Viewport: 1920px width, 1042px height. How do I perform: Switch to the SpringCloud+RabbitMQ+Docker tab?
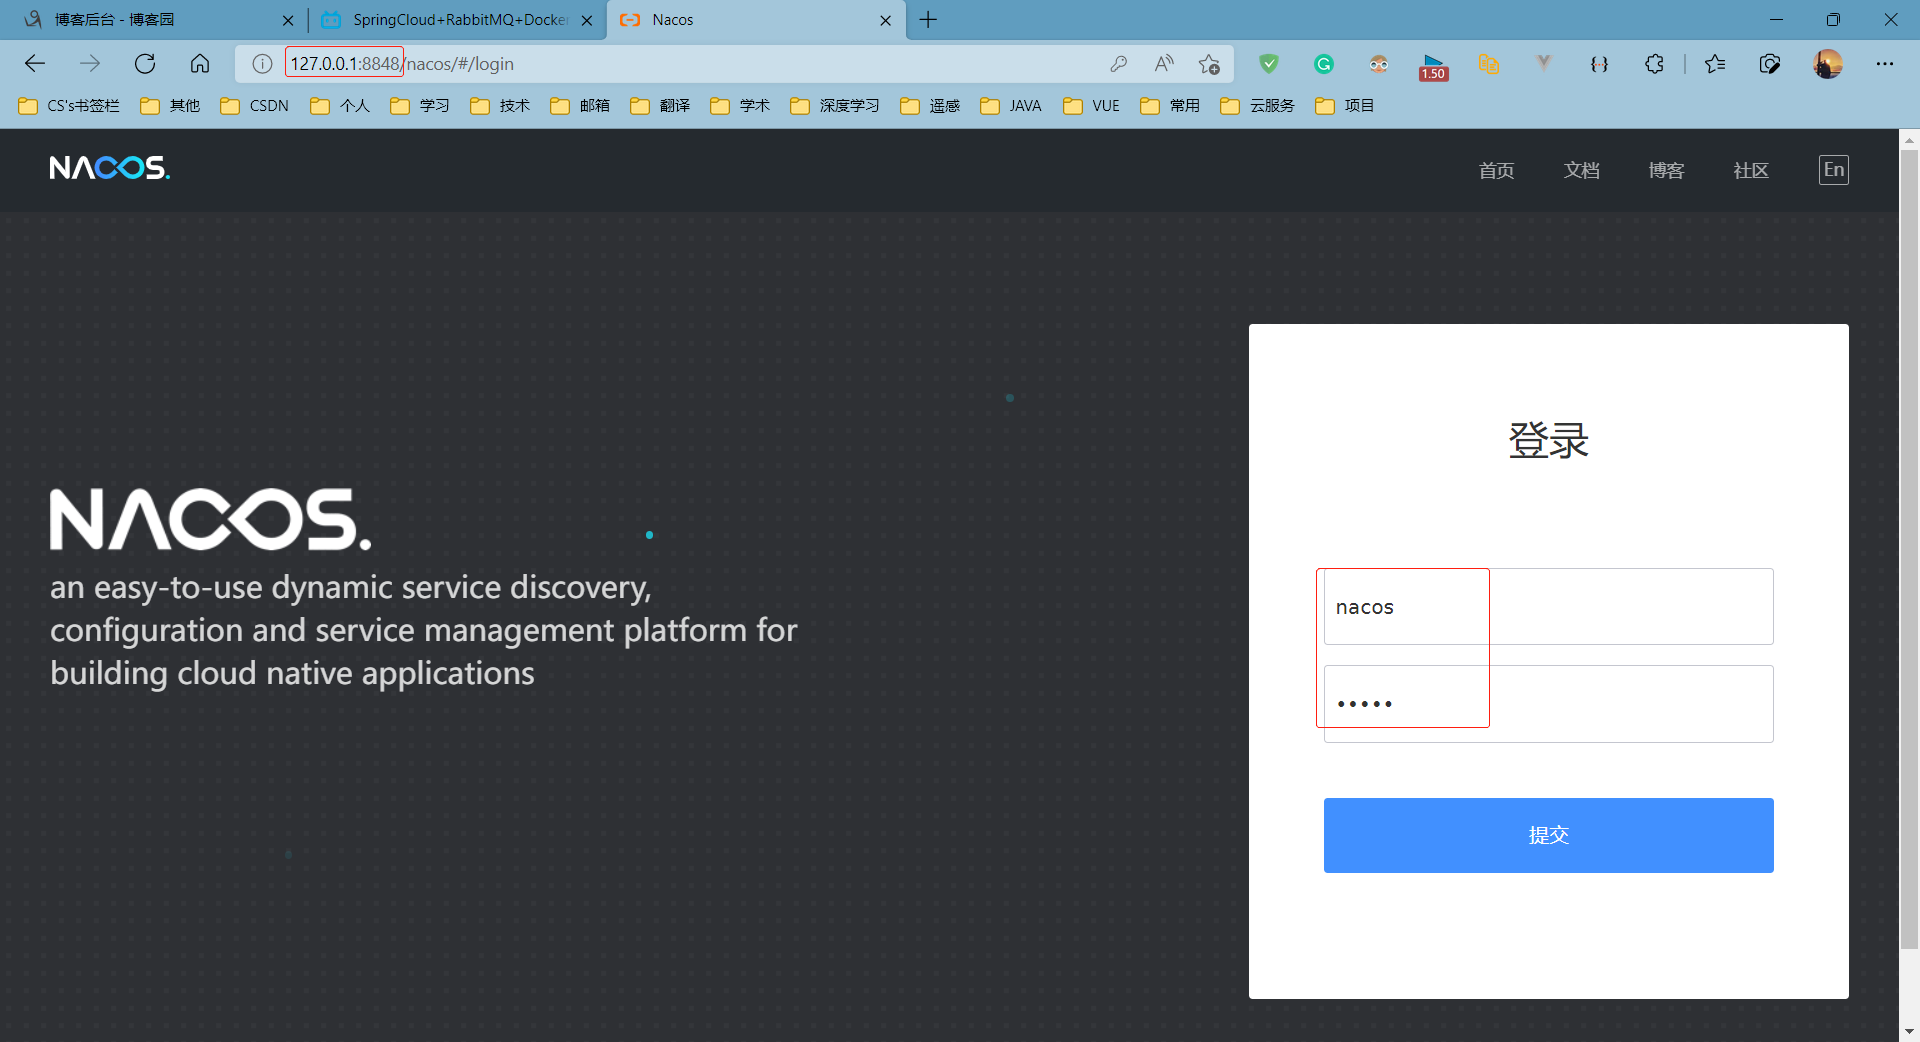[x=458, y=20]
